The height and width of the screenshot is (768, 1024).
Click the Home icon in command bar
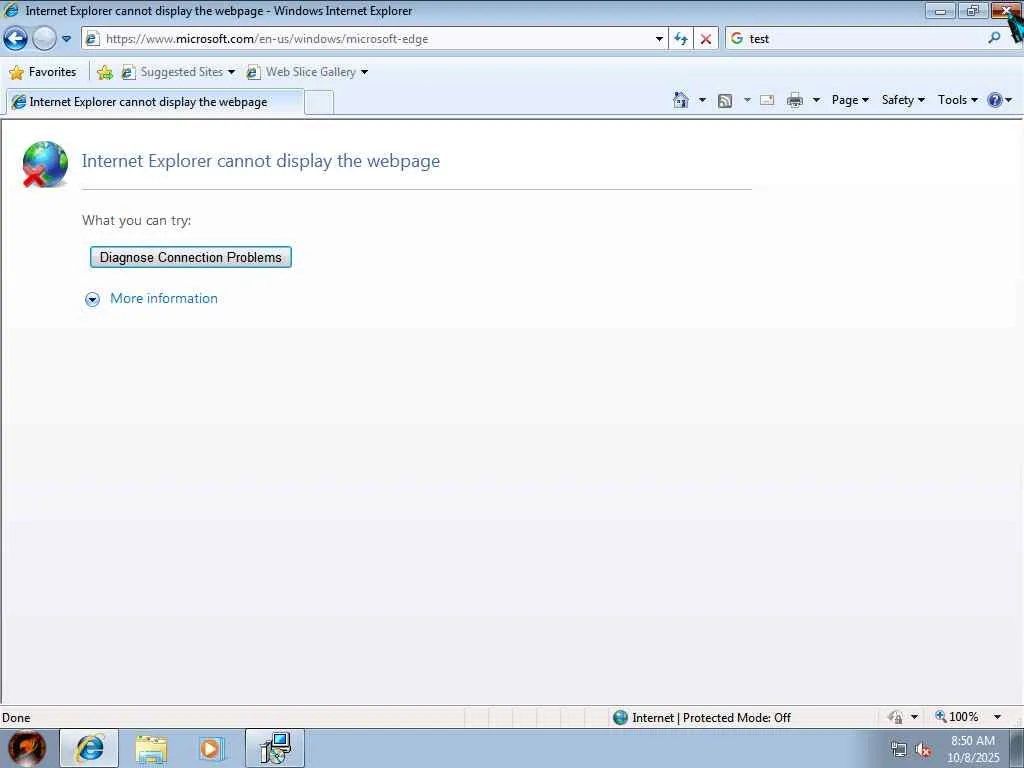pyautogui.click(x=680, y=100)
